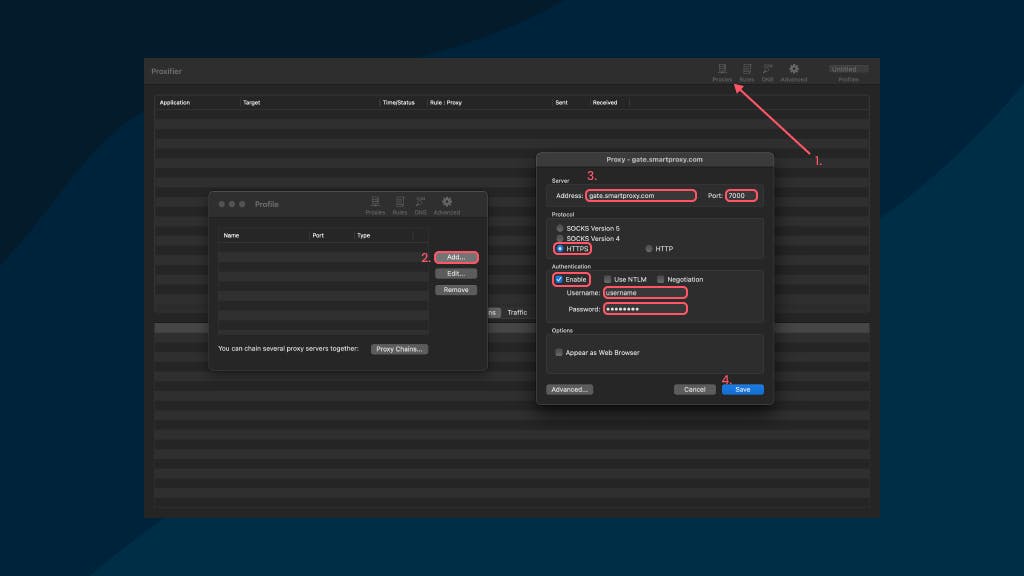Click the Time/Status column header
1024x576 pixels.
coord(398,103)
